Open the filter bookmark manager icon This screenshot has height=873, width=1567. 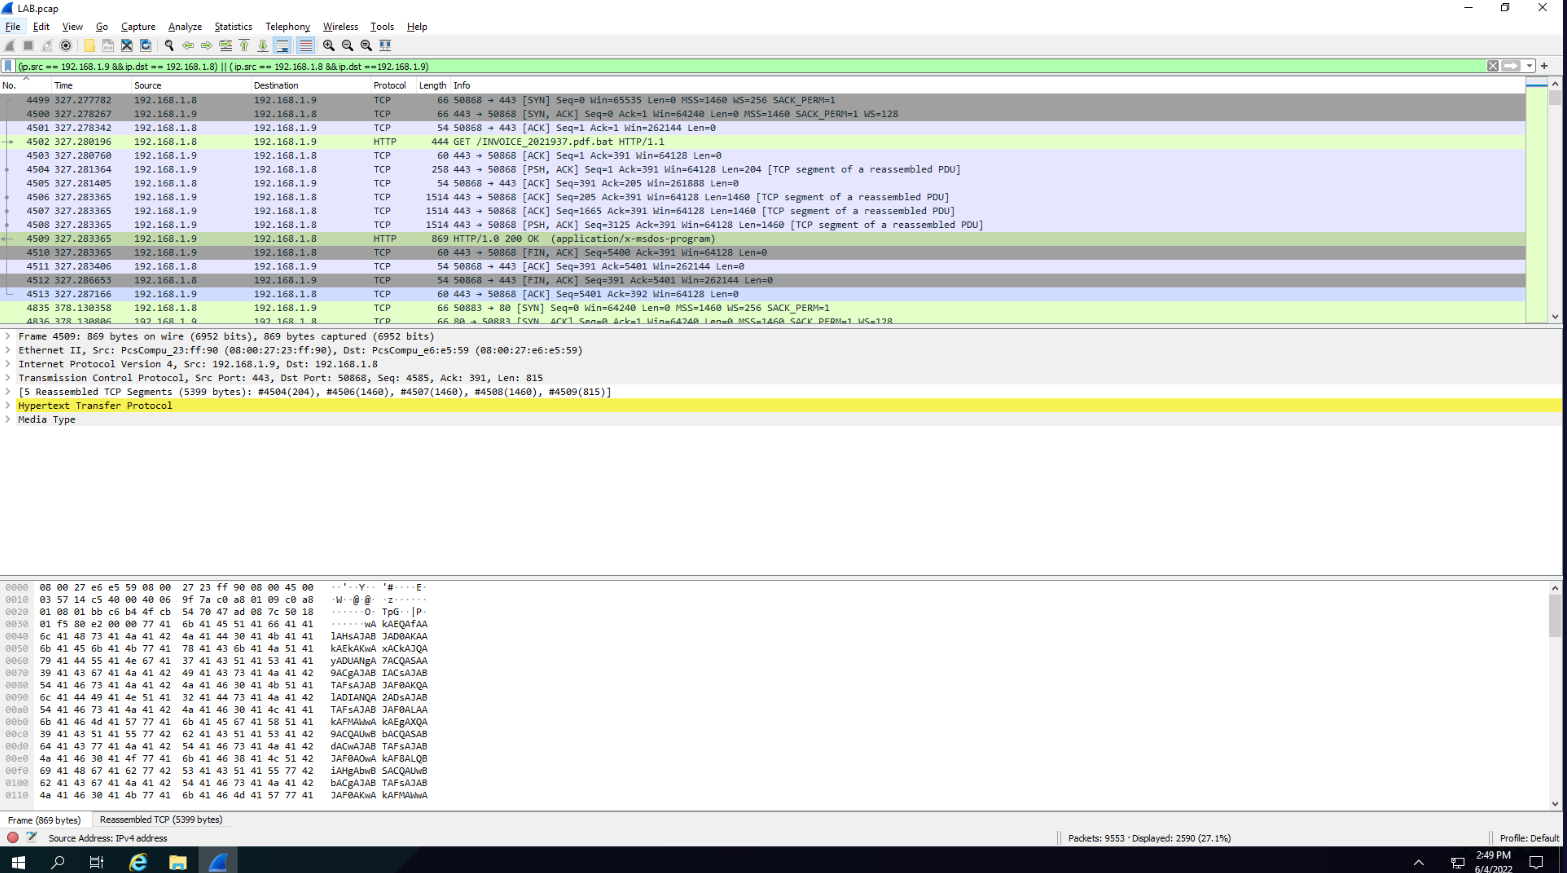click(x=8, y=66)
